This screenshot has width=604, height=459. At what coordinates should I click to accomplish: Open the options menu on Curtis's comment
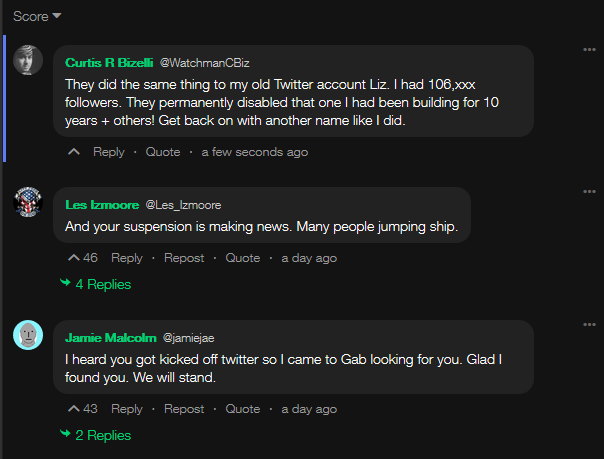coord(589,50)
